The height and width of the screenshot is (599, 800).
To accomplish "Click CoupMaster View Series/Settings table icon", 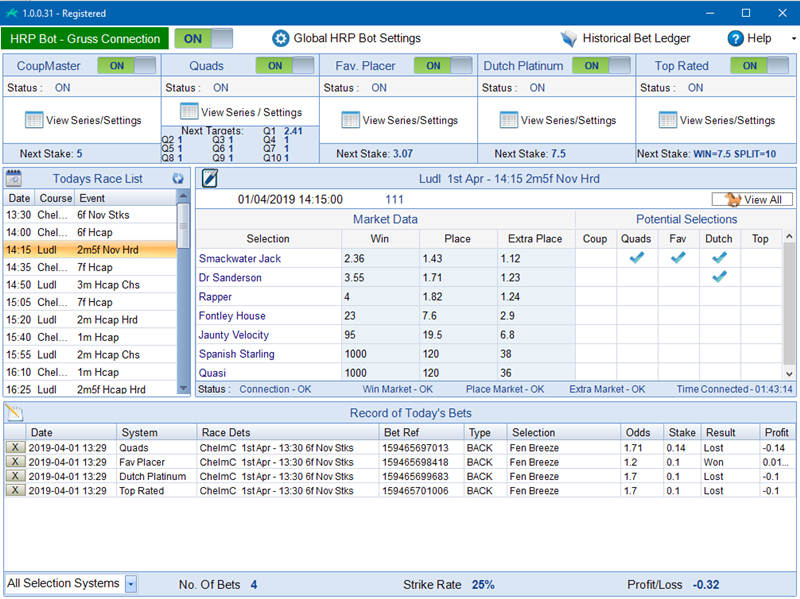I will click(34, 120).
